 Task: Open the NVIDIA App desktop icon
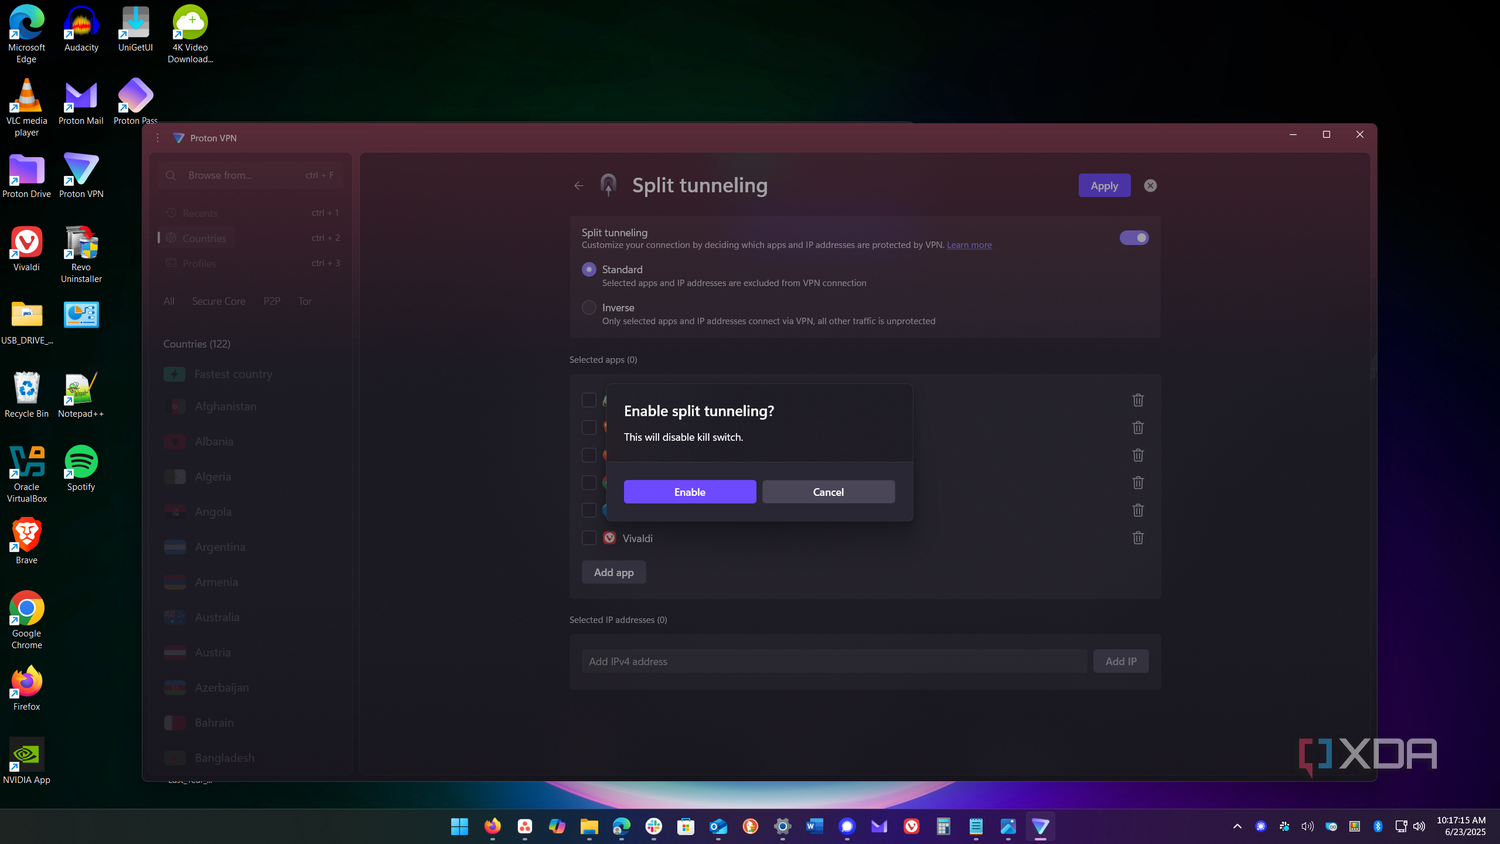(27, 761)
